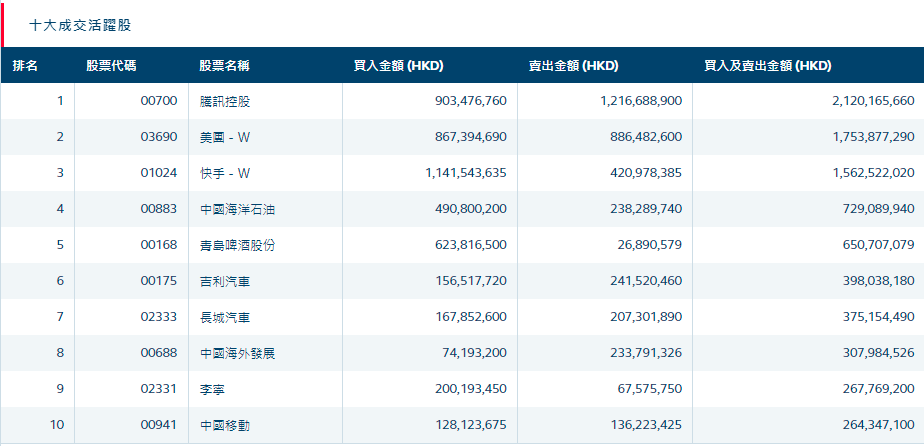Click buy amount 490,800,200
Viewport: 924px width, 446px height.
point(471,209)
